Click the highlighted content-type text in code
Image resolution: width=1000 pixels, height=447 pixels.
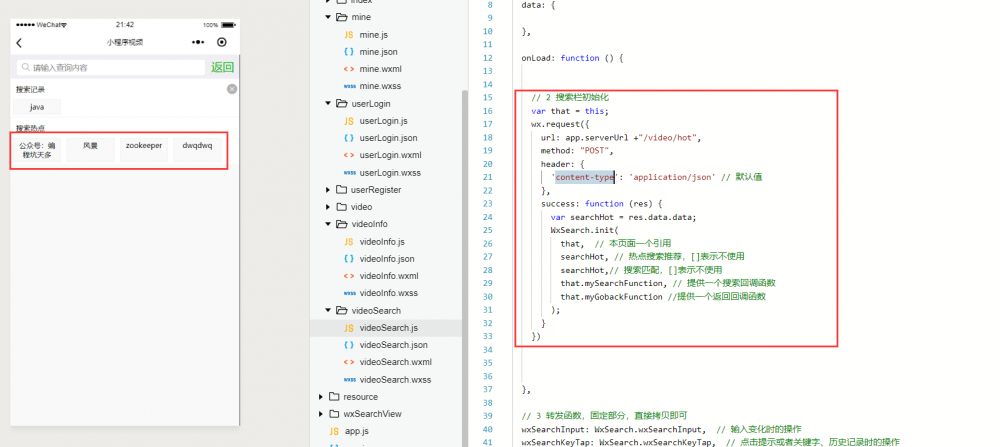pyautogui.click(x=584, y=177)
